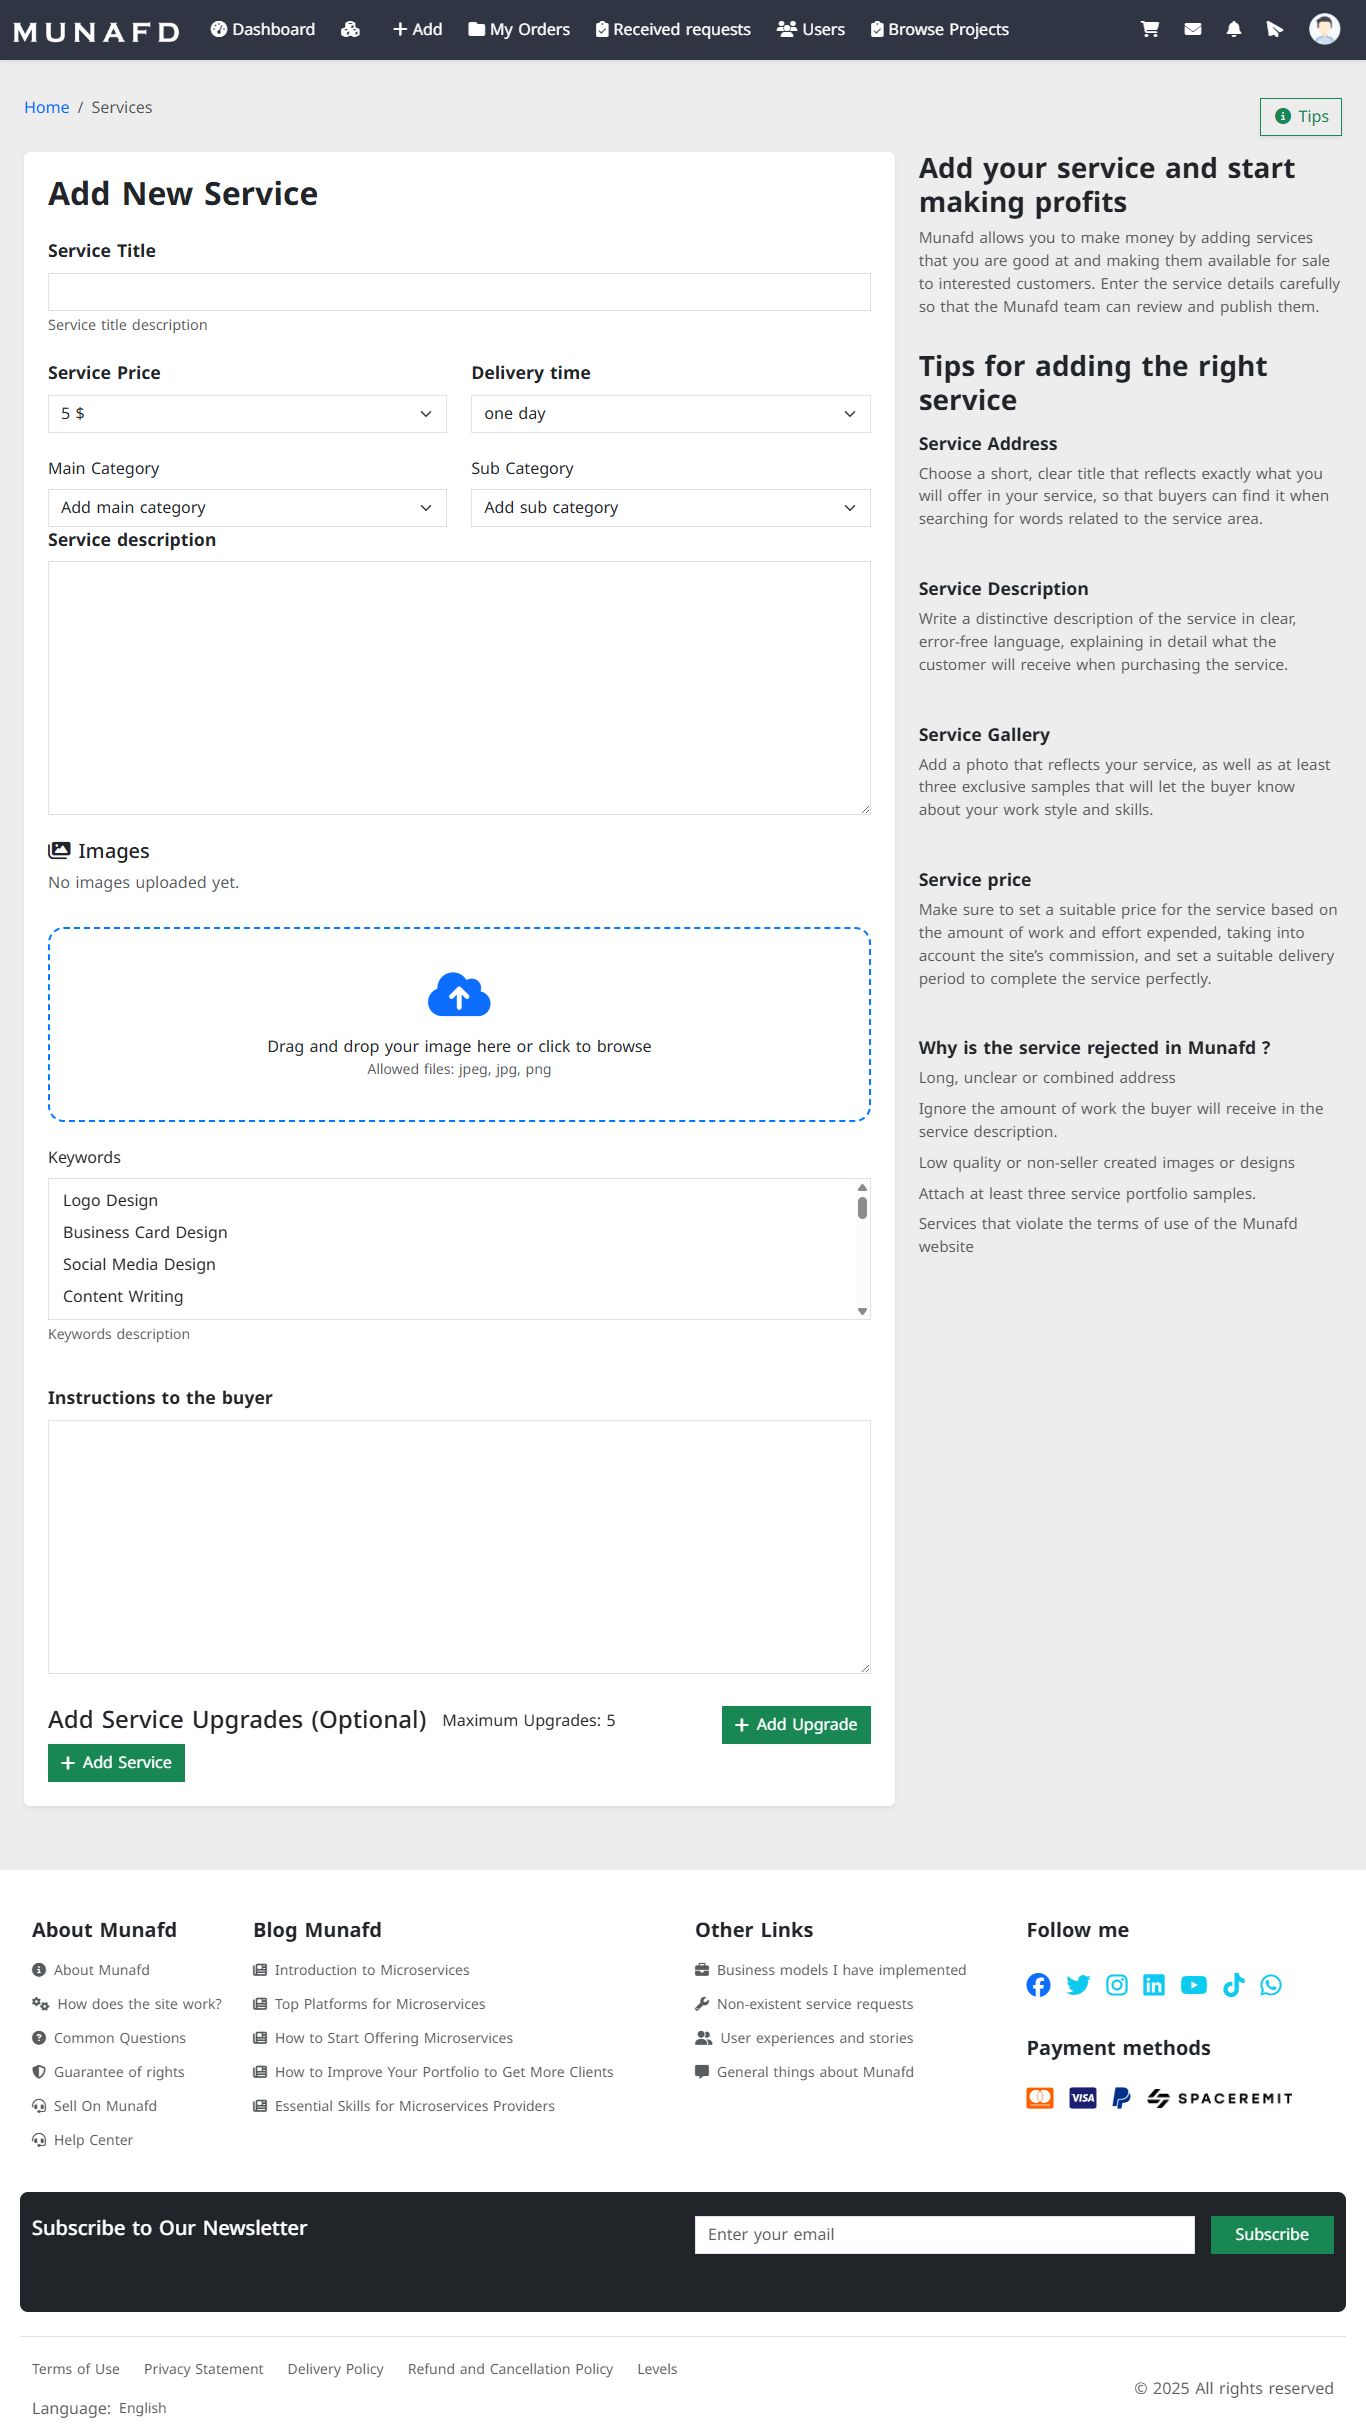1366x2425 pixels.
Task: Select Logo Design in Keywords list
Action: (111, 1200)
